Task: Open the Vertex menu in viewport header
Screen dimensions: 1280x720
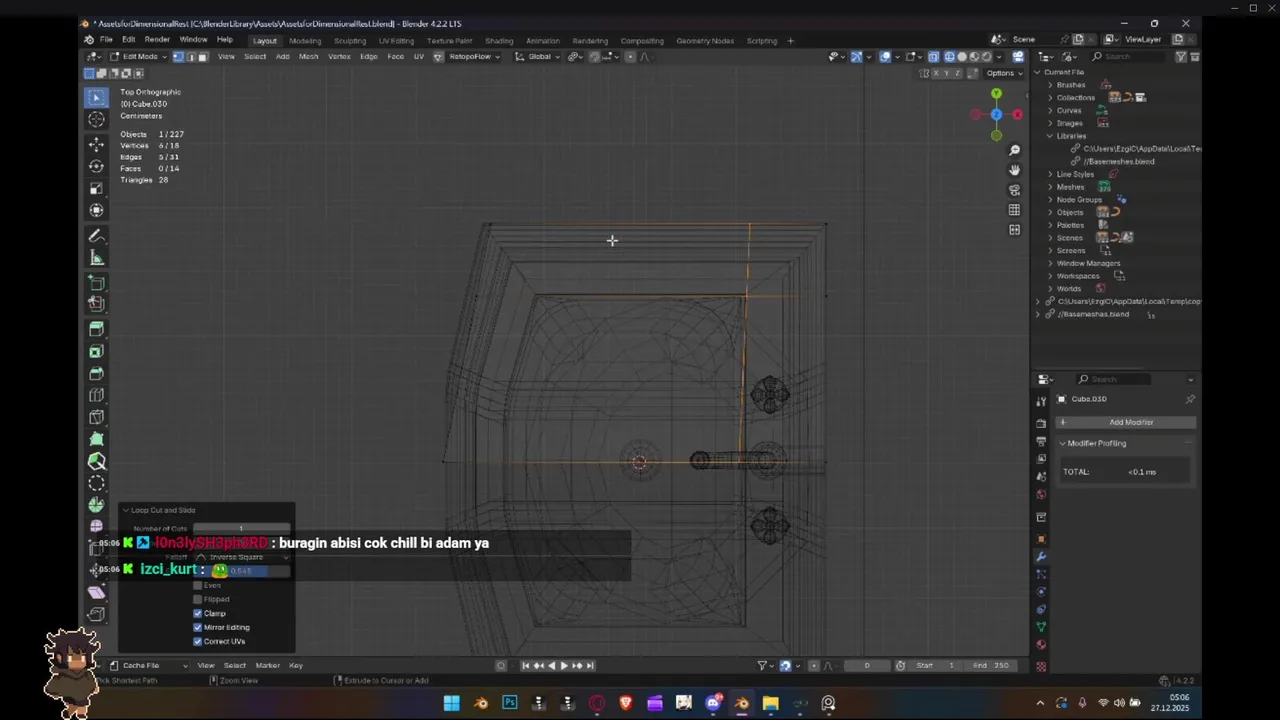Action: pyautogui.click(x=339, y=57)
